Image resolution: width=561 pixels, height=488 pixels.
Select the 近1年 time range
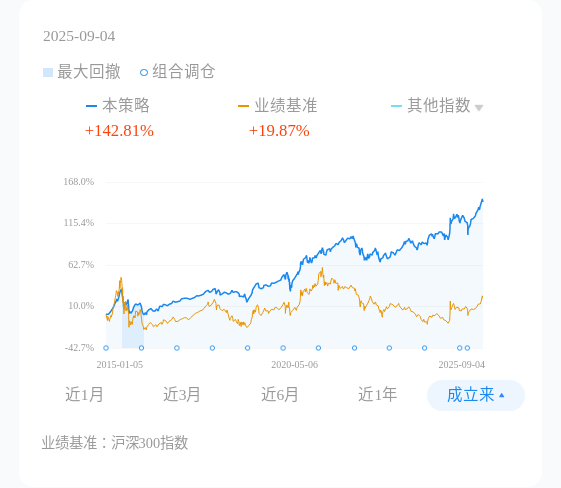[x=377, y=395]
